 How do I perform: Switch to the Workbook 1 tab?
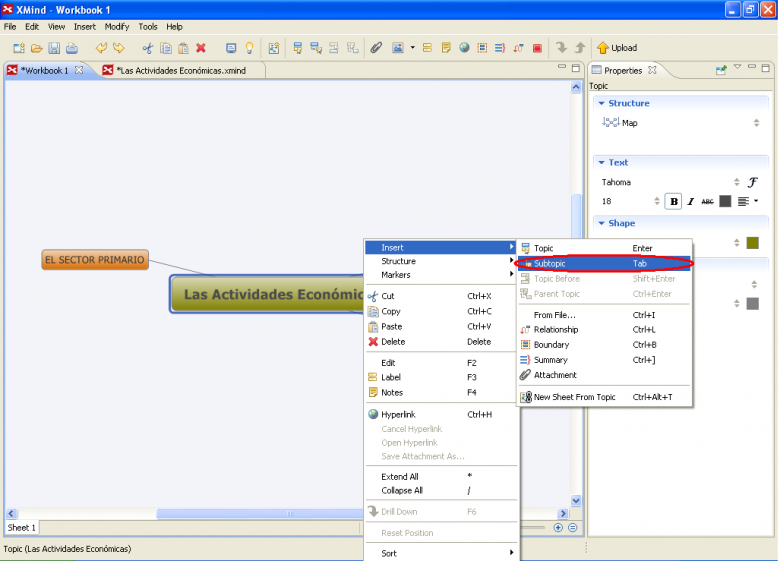point(44,71)
